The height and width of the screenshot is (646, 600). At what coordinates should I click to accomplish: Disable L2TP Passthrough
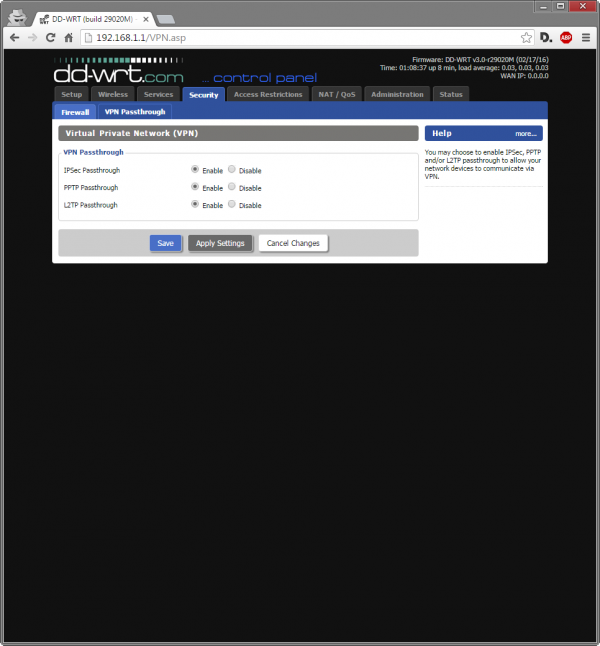pos(232,204)
